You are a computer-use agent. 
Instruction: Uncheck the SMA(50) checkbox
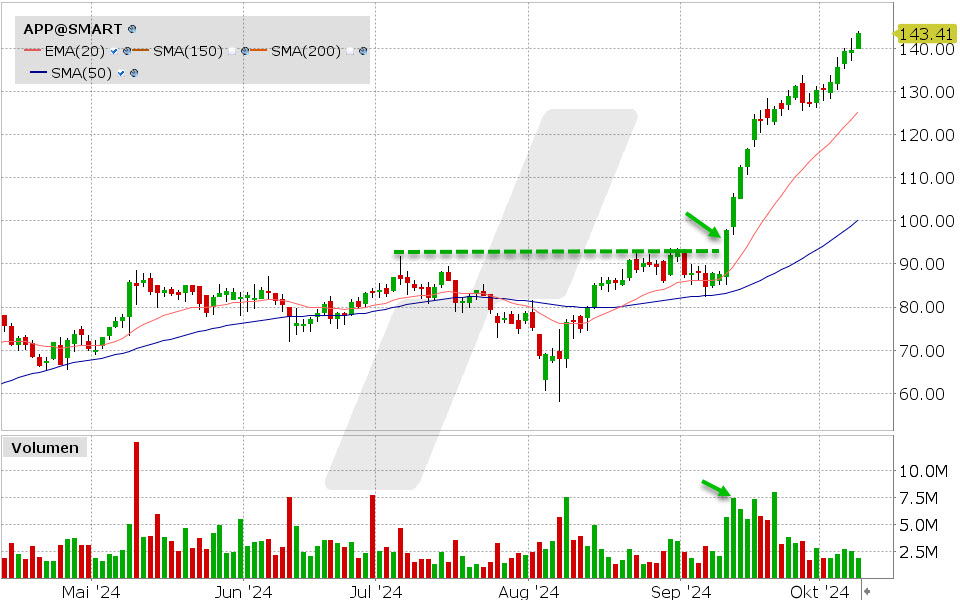point(121,73)
